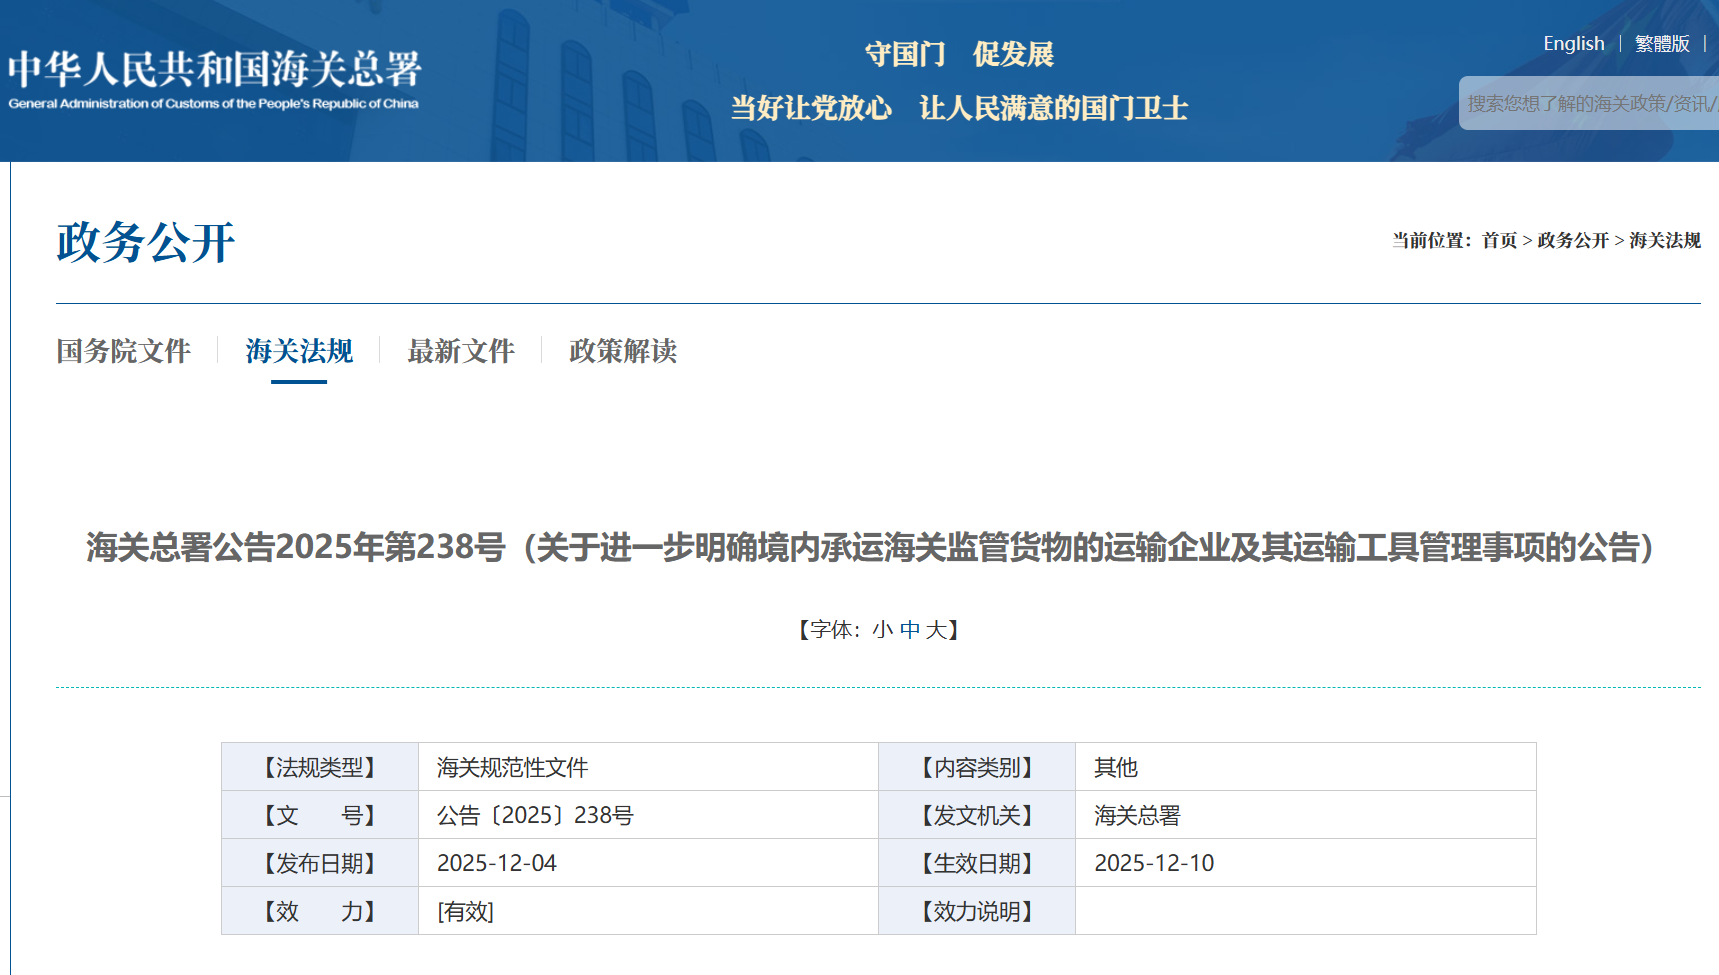Switch the site language to English

[1573, 44]
